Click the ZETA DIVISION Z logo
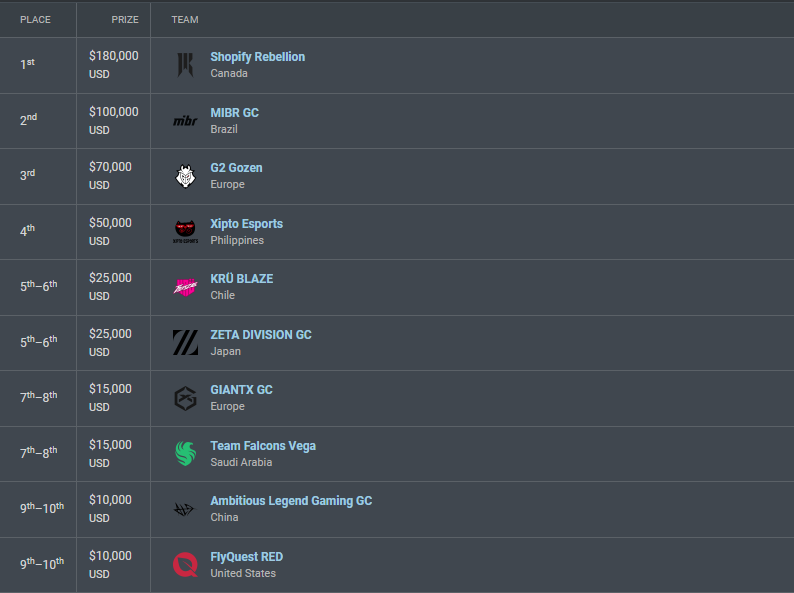This screenshot has width=794, height=593. (185, 343)
